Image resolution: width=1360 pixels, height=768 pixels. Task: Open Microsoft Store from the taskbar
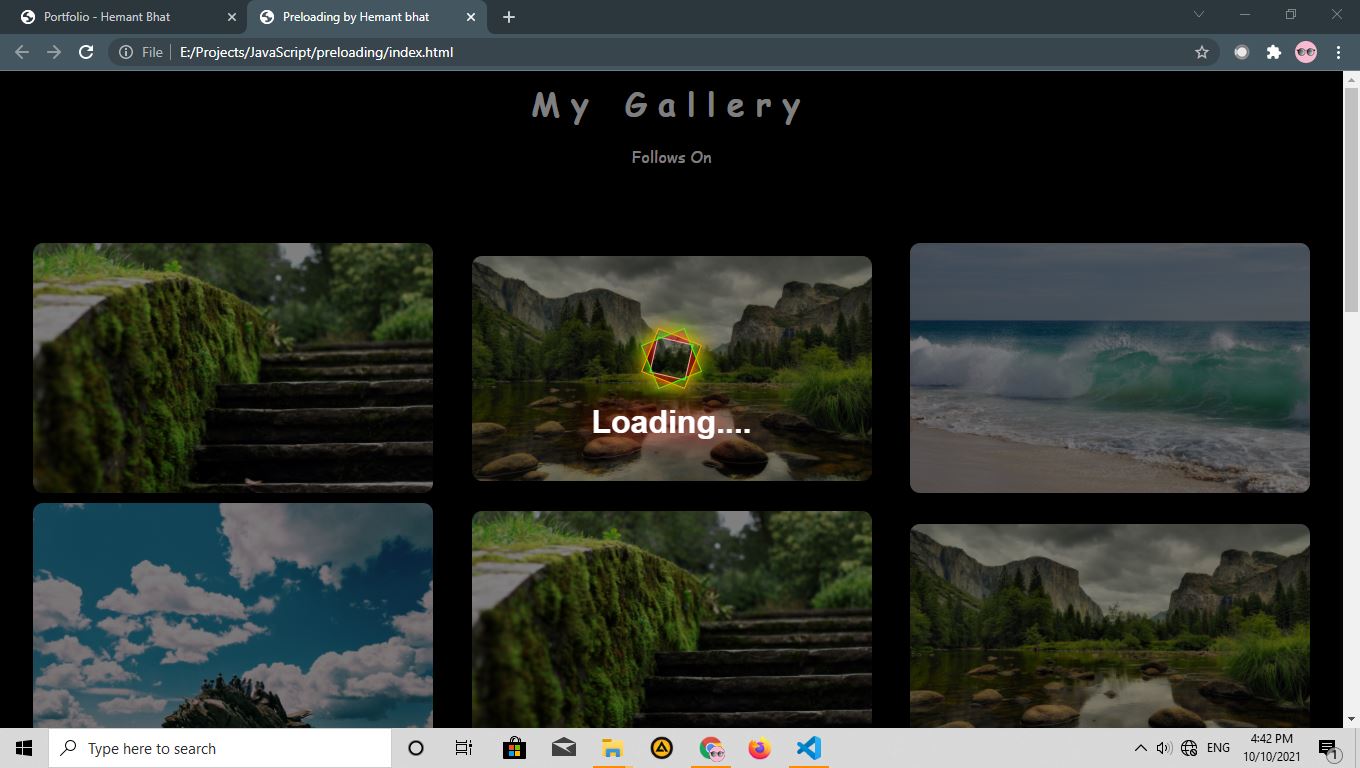[514, 747]
